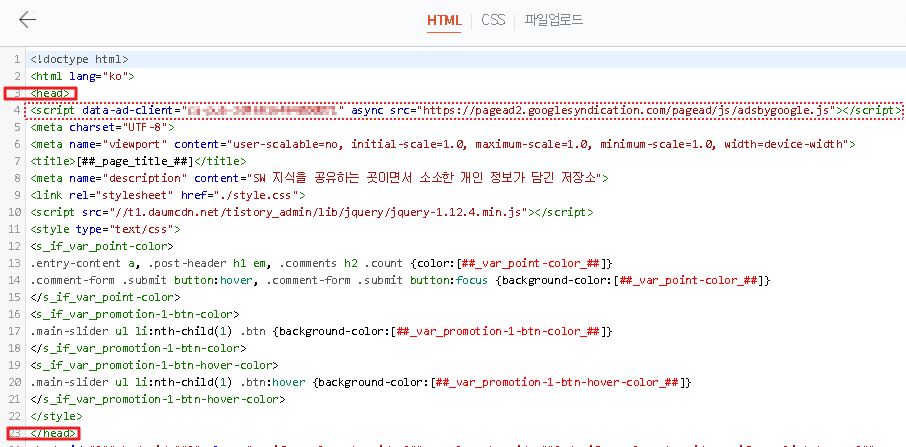Click the opening <s_if_var_point-color> line
This screenshot has height=447, width=906.
pos(102,246)
